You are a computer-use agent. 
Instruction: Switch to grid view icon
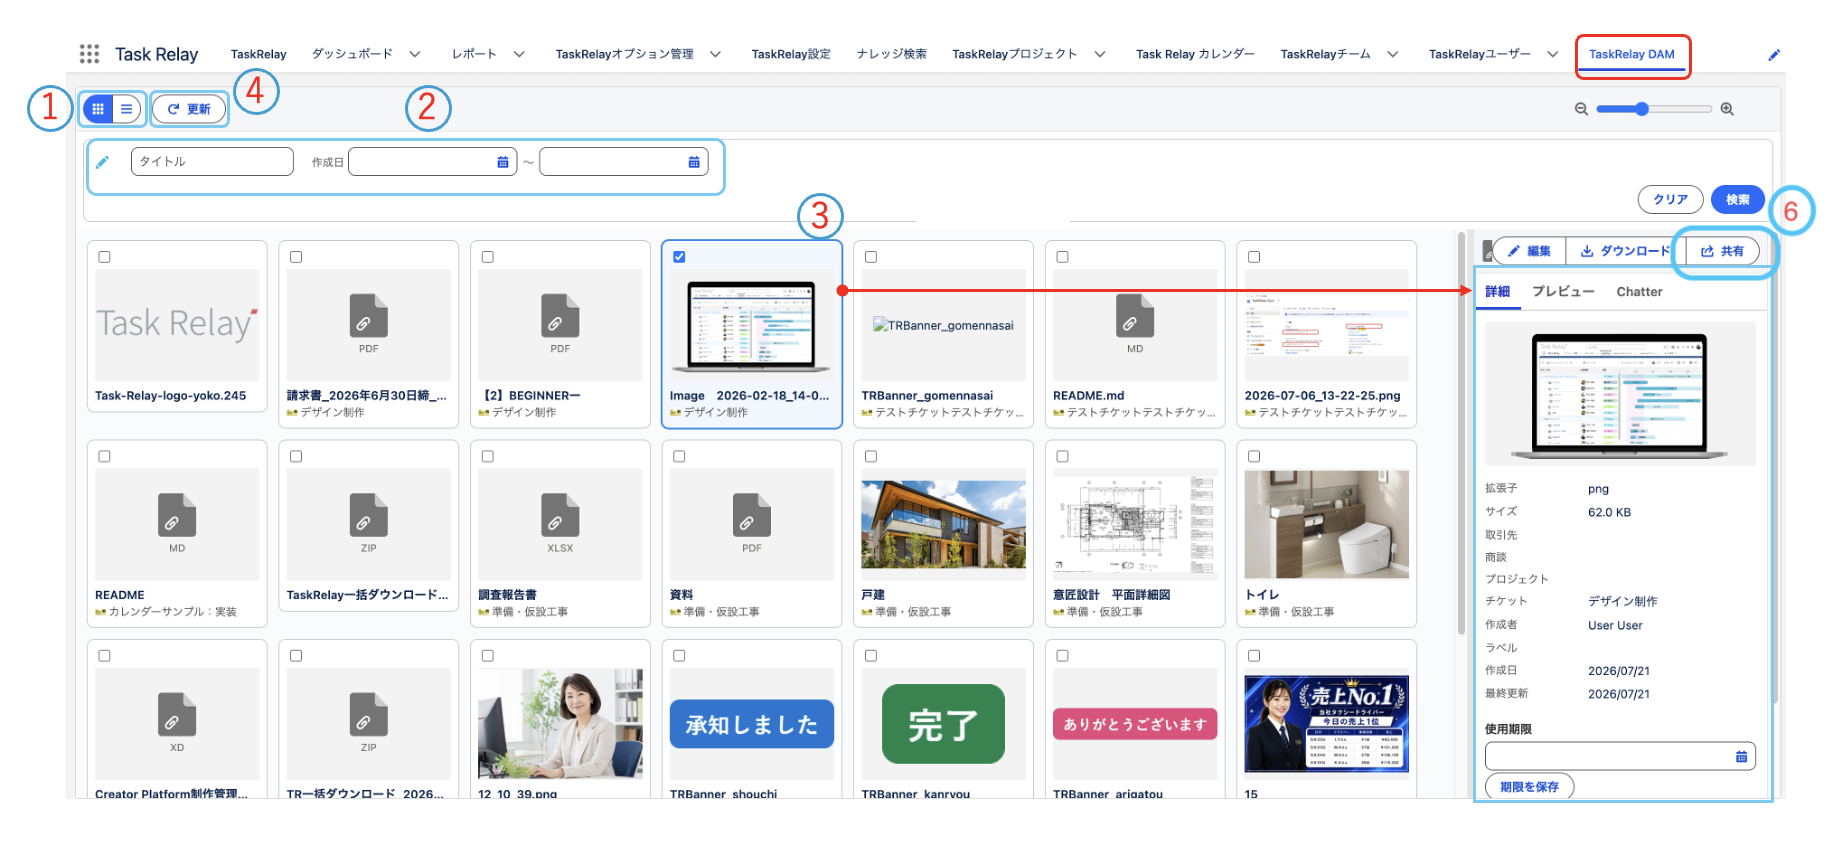pyautogui.click(x=98, y=109)
